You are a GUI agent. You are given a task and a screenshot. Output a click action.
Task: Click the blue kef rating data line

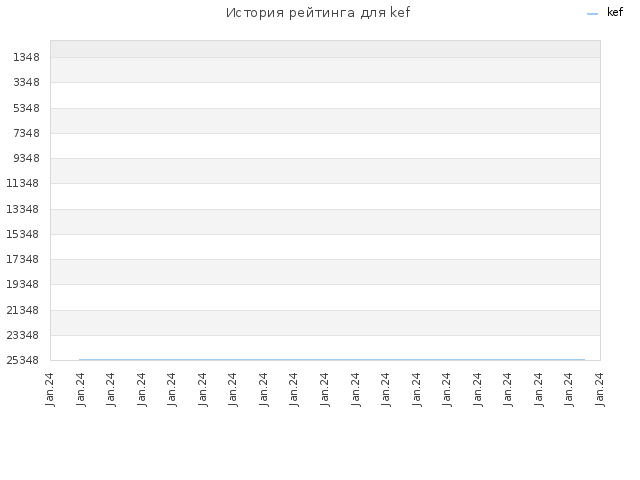coord(332,360)
